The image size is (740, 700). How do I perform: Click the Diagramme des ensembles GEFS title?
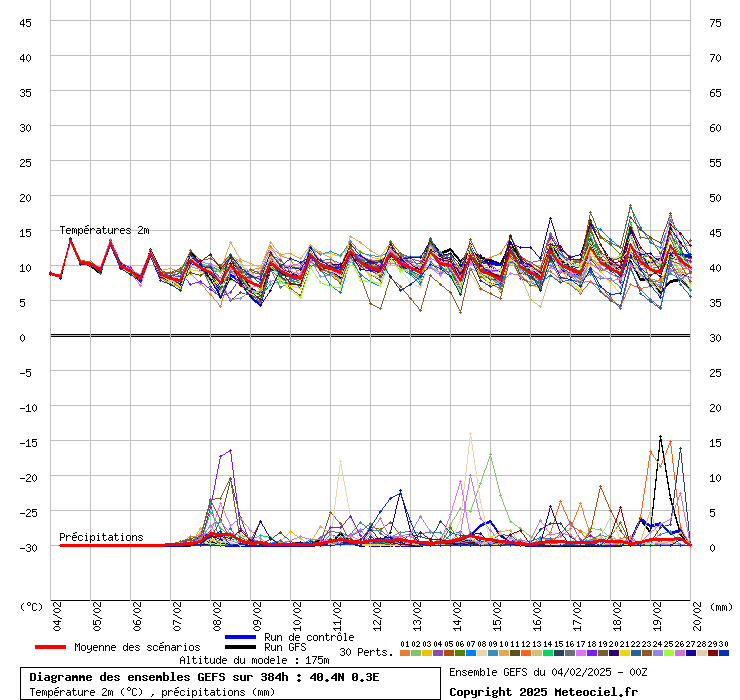point(204,677)
